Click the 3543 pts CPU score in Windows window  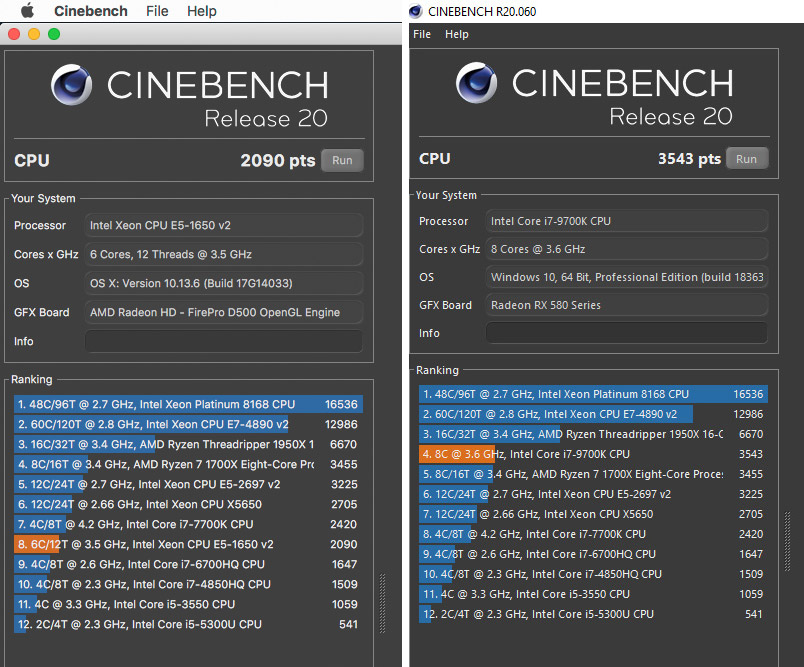click(x=690, y=159)
